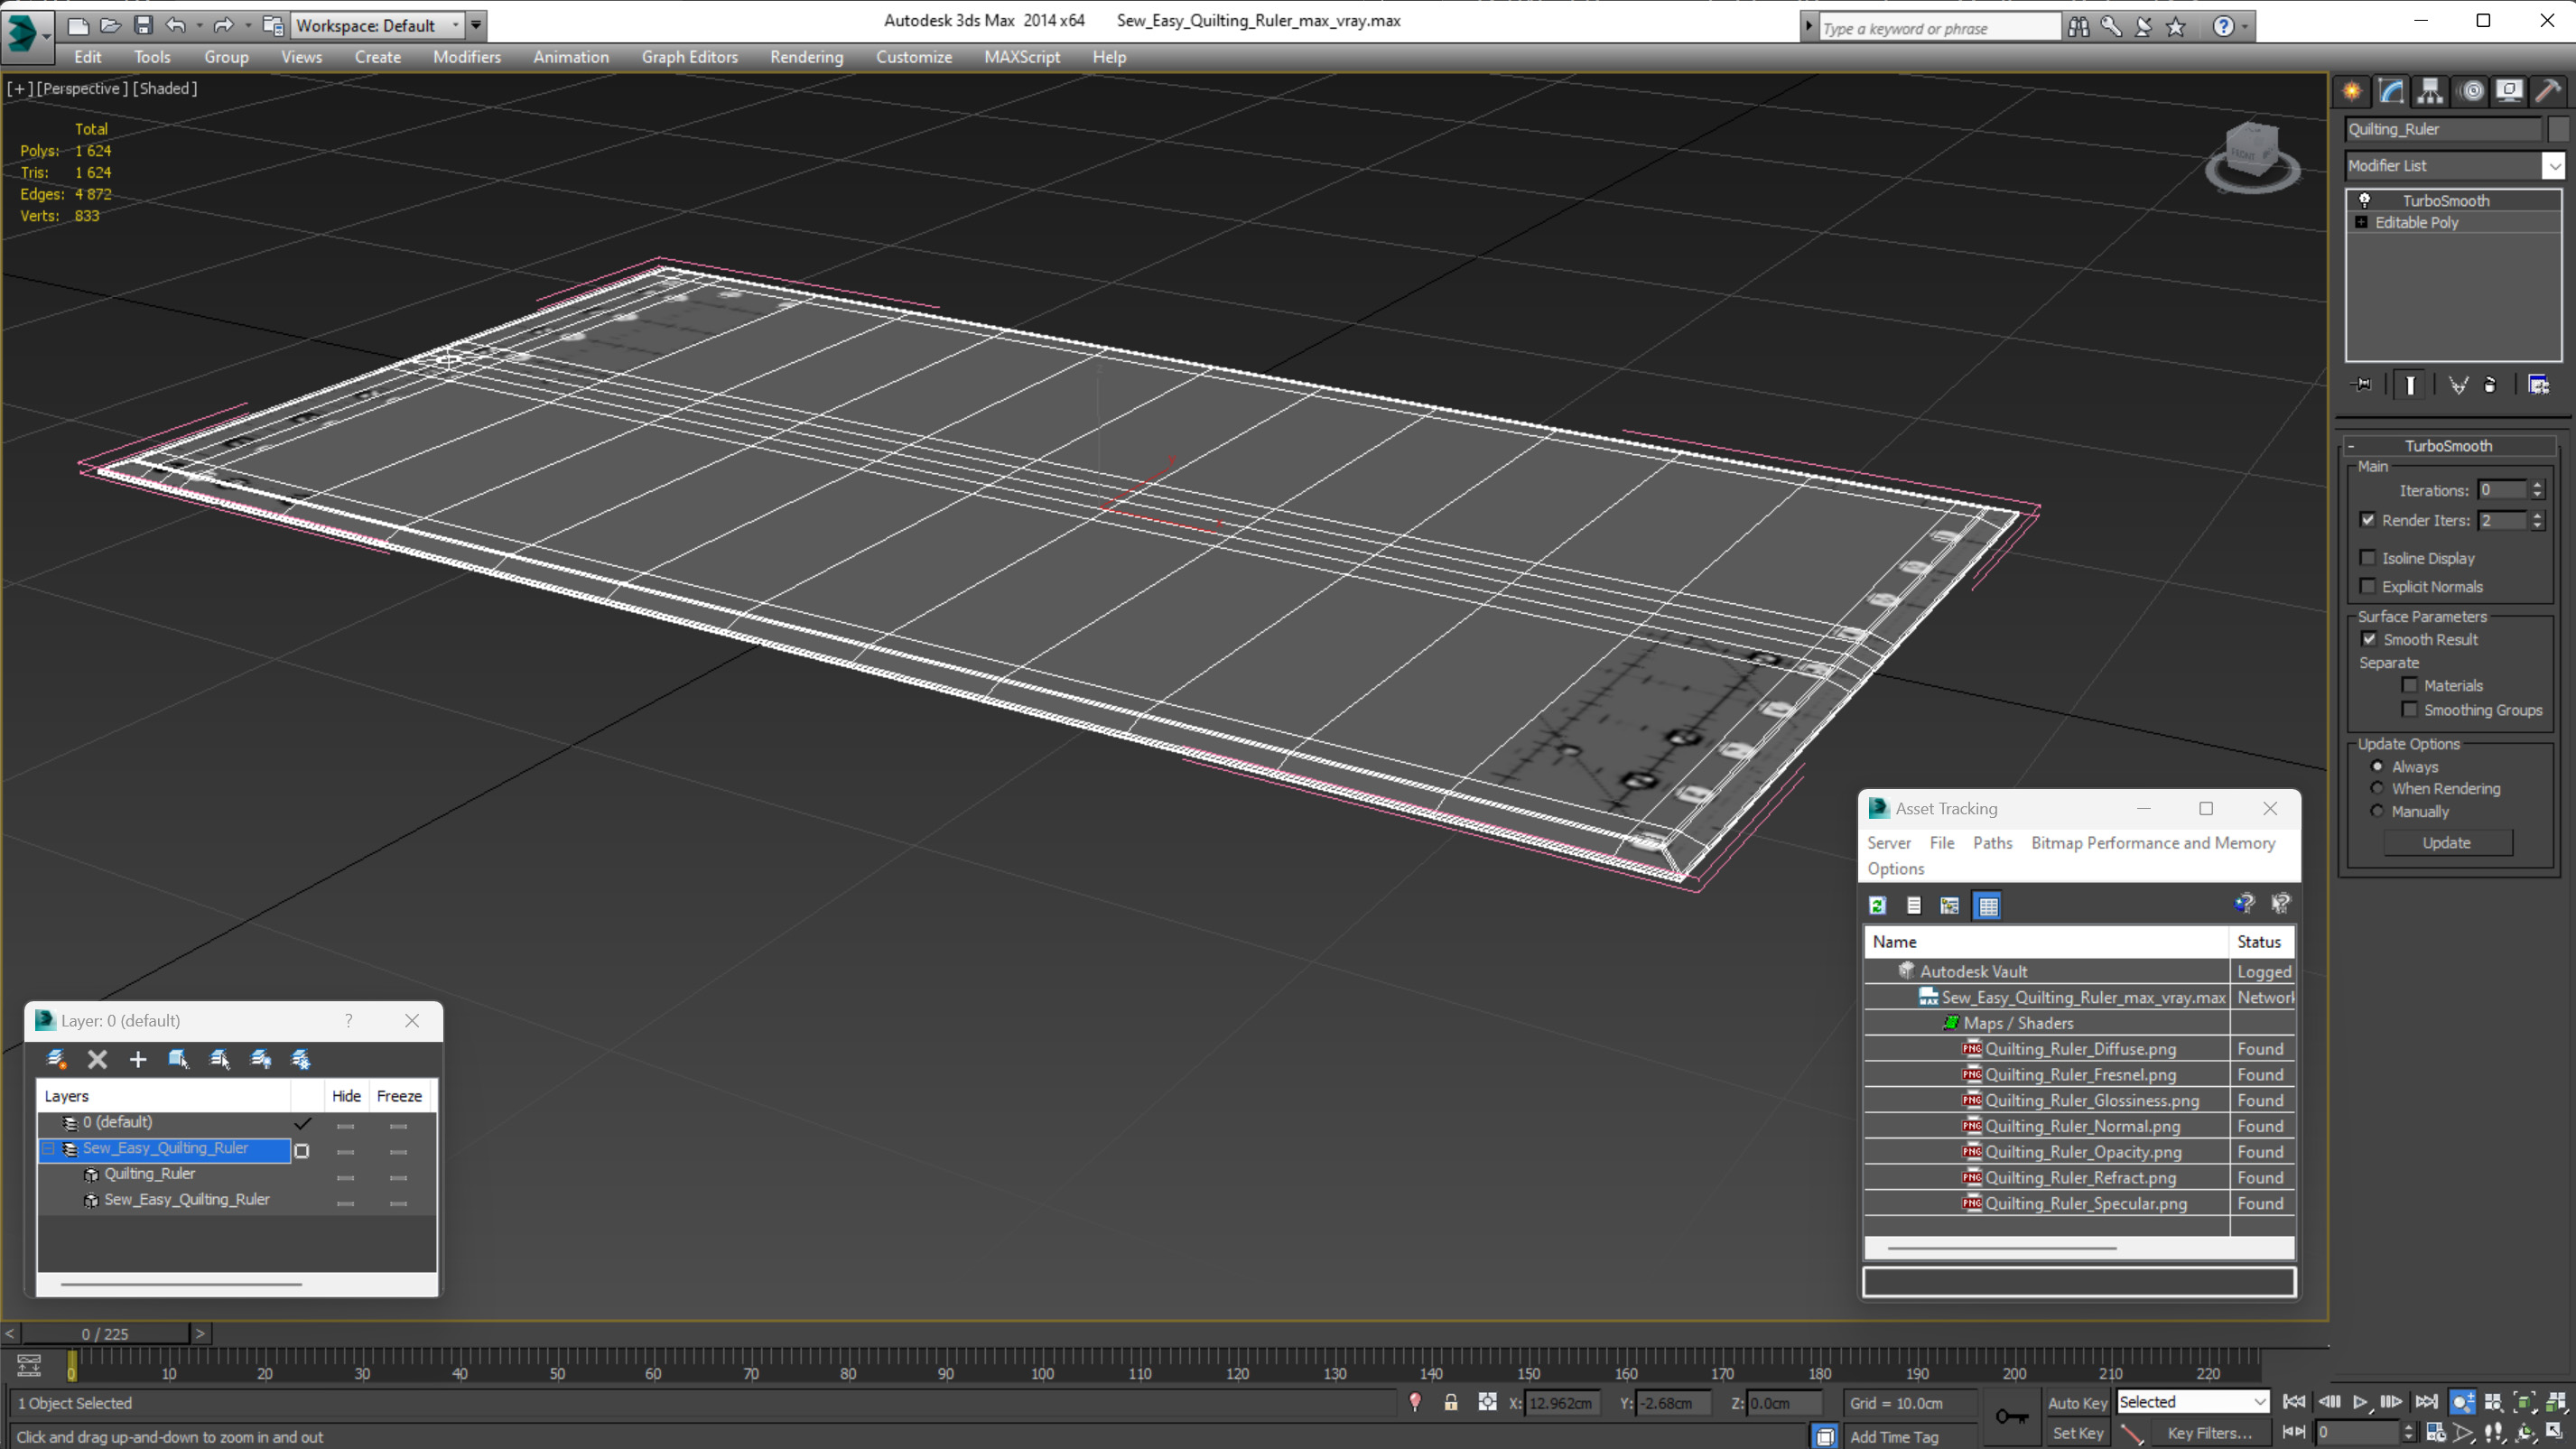Open Bitmap Performance and Memory menu

pos(2153,843)
